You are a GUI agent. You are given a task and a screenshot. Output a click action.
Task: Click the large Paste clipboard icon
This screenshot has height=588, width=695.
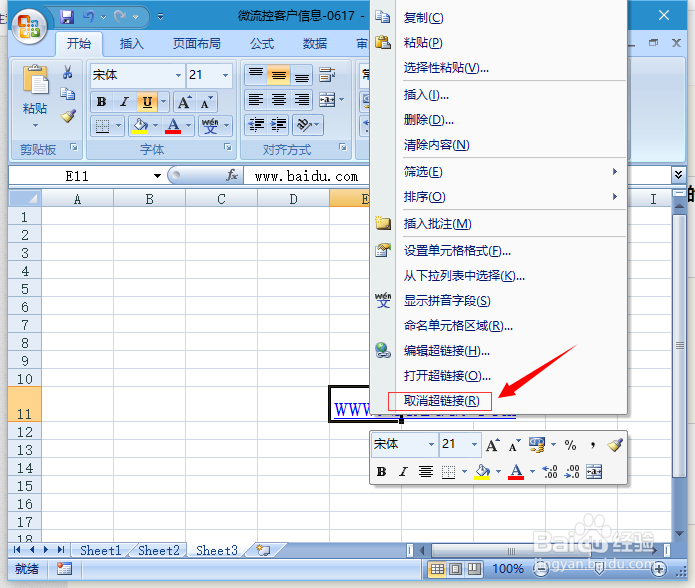tap(35, 80)
